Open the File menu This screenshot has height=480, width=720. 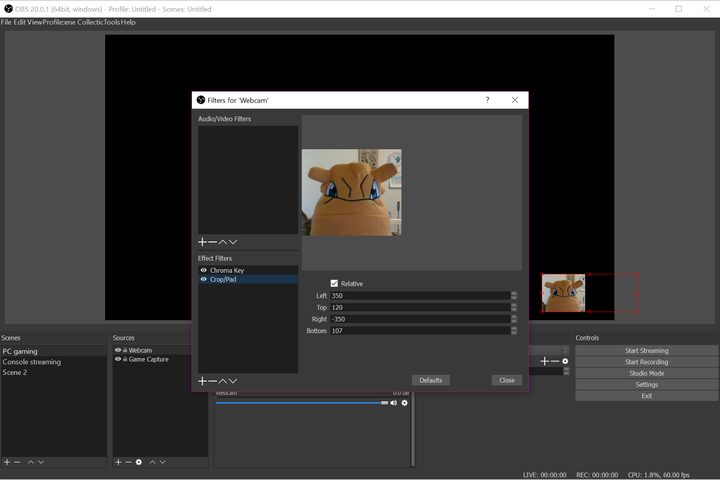click(6, 22)
